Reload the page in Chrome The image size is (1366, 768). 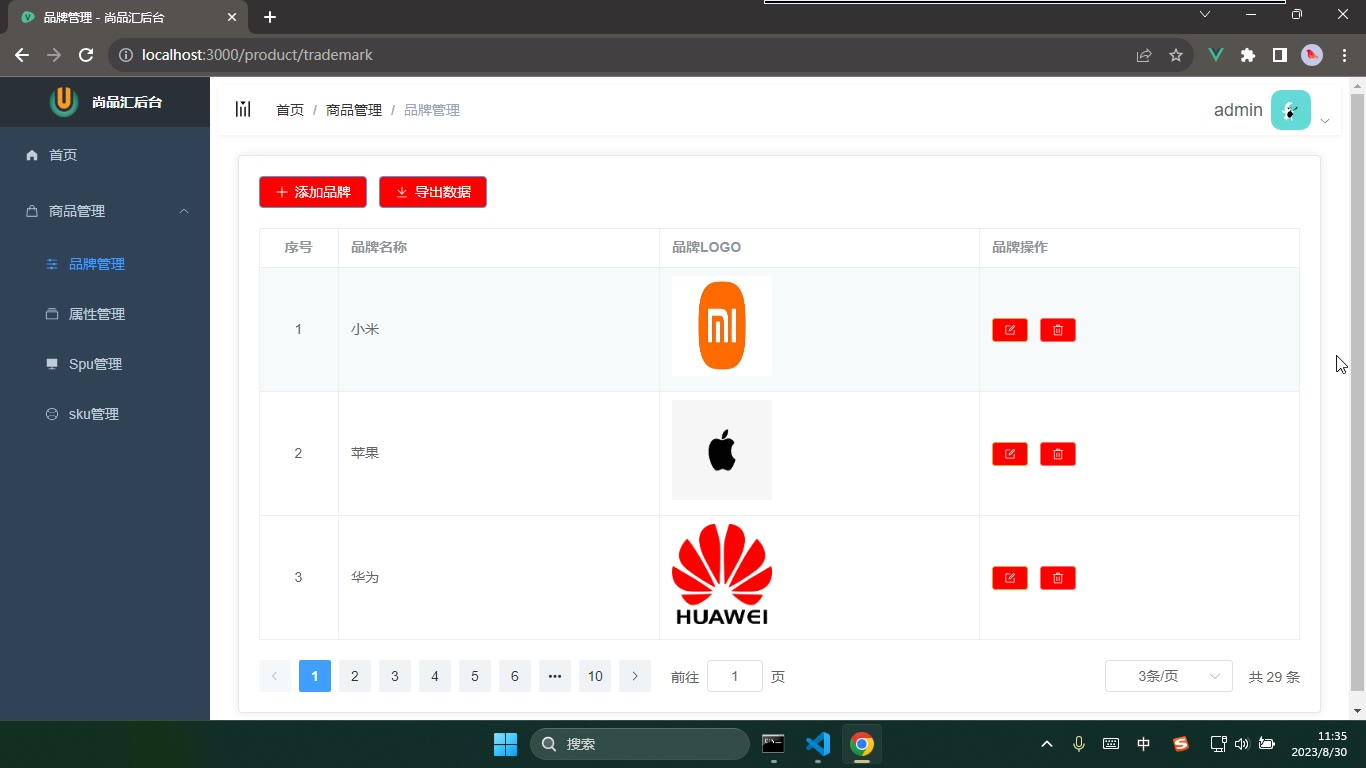[x=86, y=56]
